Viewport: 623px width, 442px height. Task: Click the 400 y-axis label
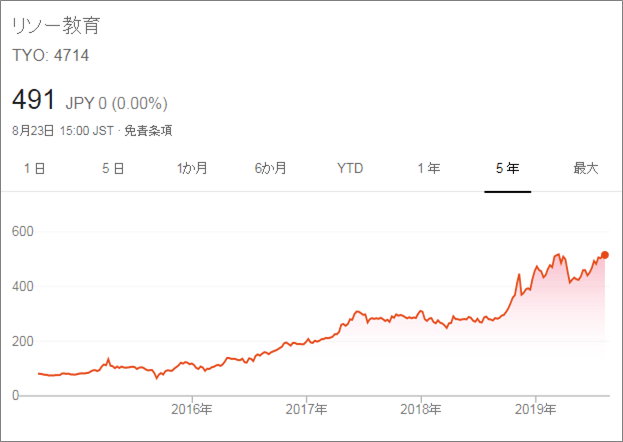[x=23, y=286]
